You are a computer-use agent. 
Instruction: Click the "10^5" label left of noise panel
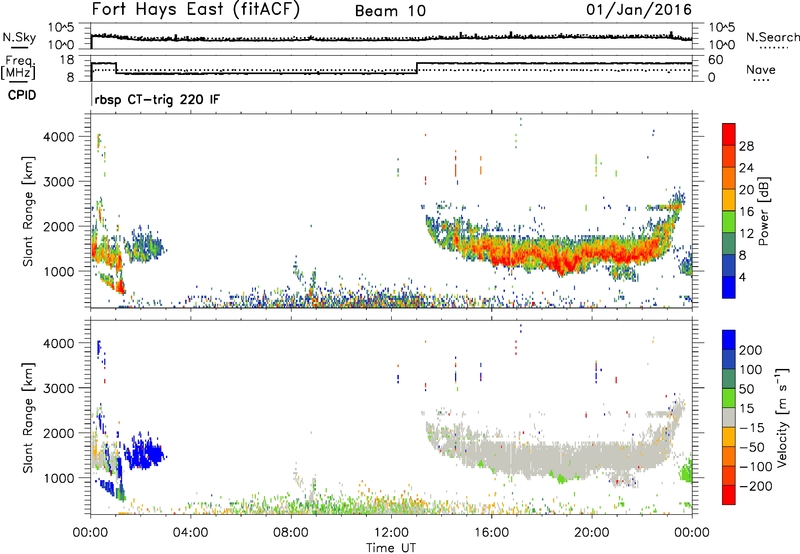61,27
